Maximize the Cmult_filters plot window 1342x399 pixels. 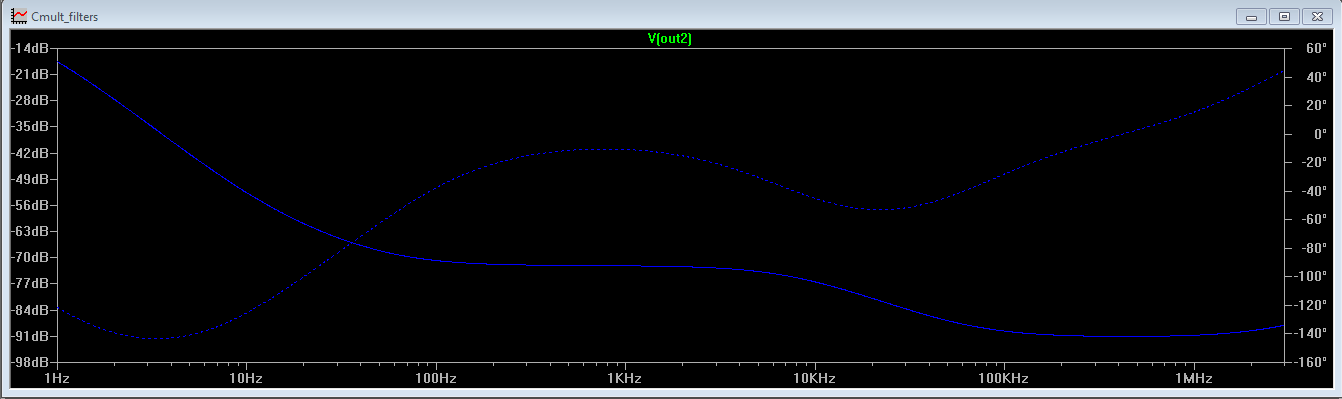point(1283,16)
